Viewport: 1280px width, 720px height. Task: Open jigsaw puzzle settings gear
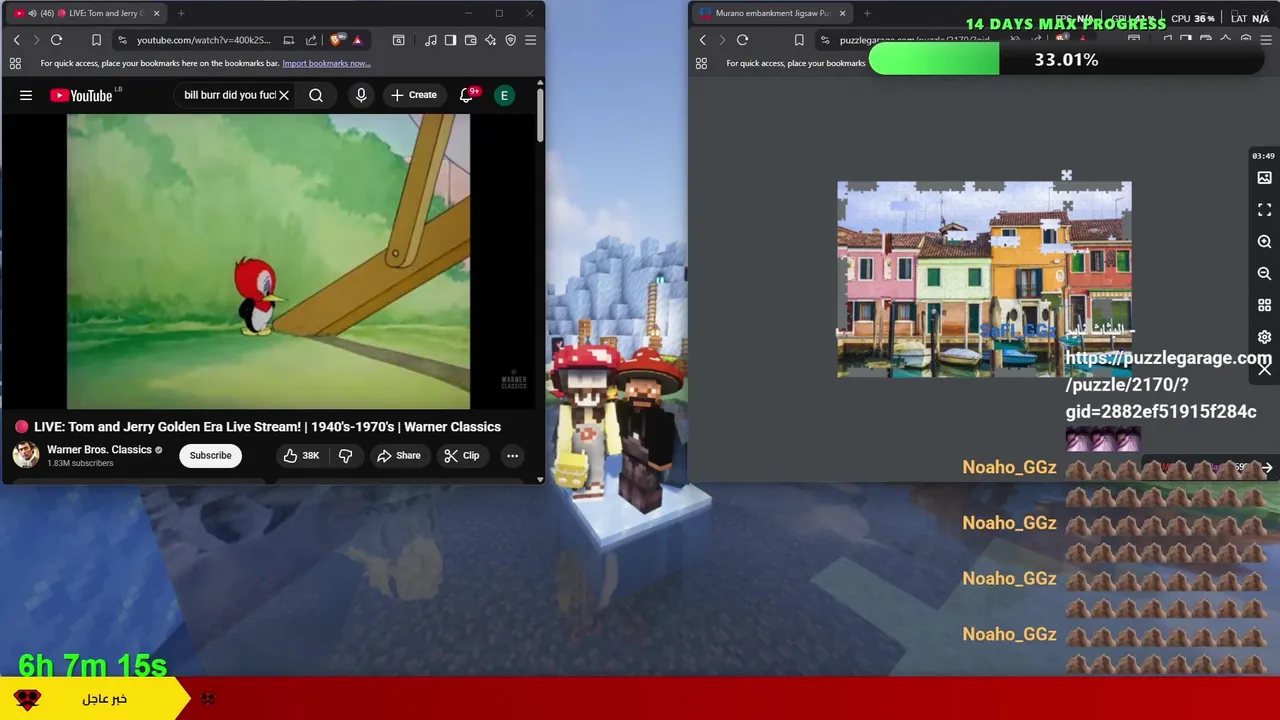1264,337
